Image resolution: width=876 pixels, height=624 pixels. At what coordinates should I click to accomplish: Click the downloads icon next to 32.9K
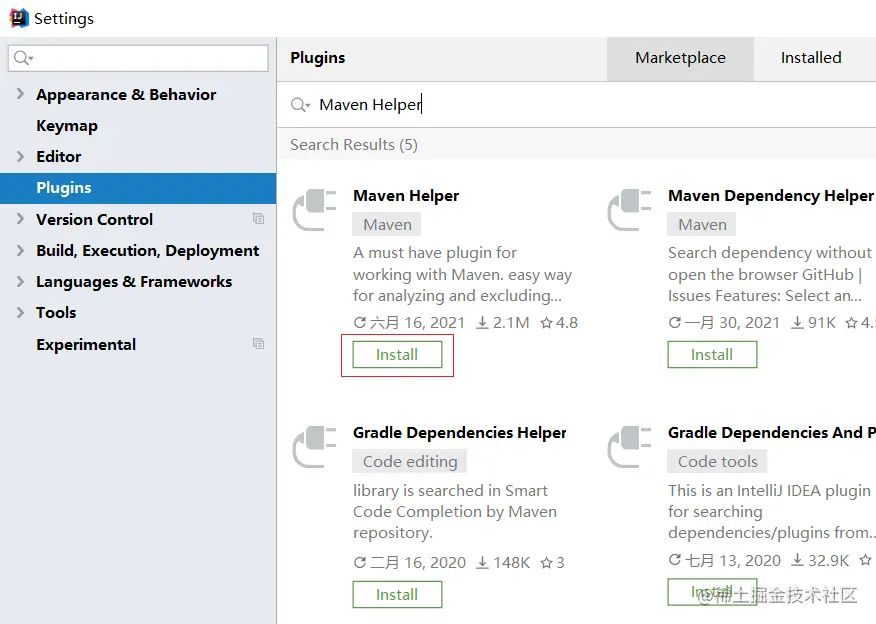tap(798, 560)
